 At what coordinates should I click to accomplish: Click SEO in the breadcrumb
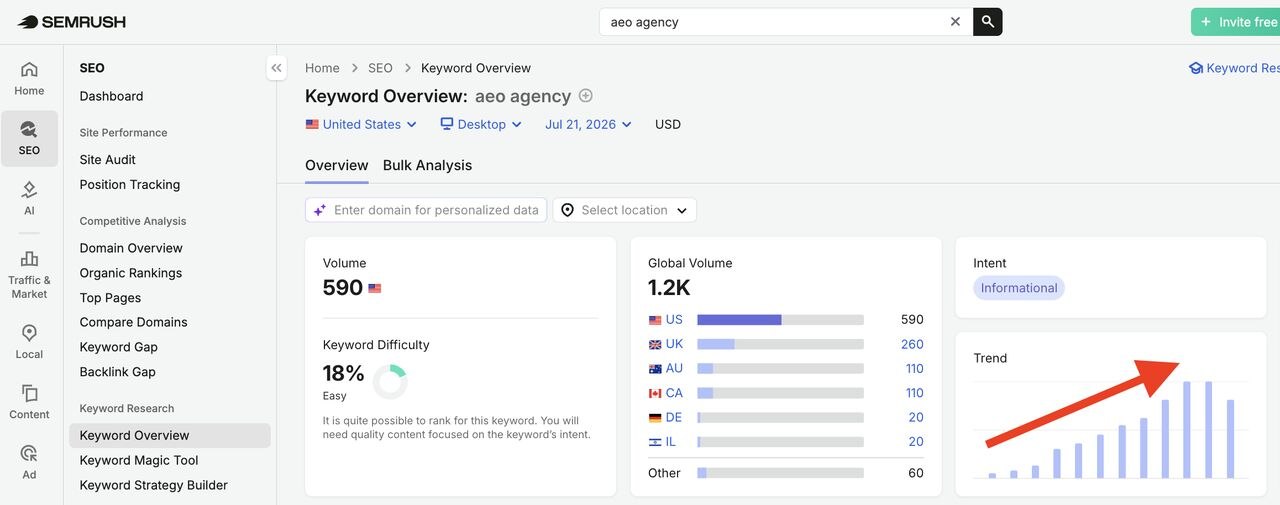[380, 68]
